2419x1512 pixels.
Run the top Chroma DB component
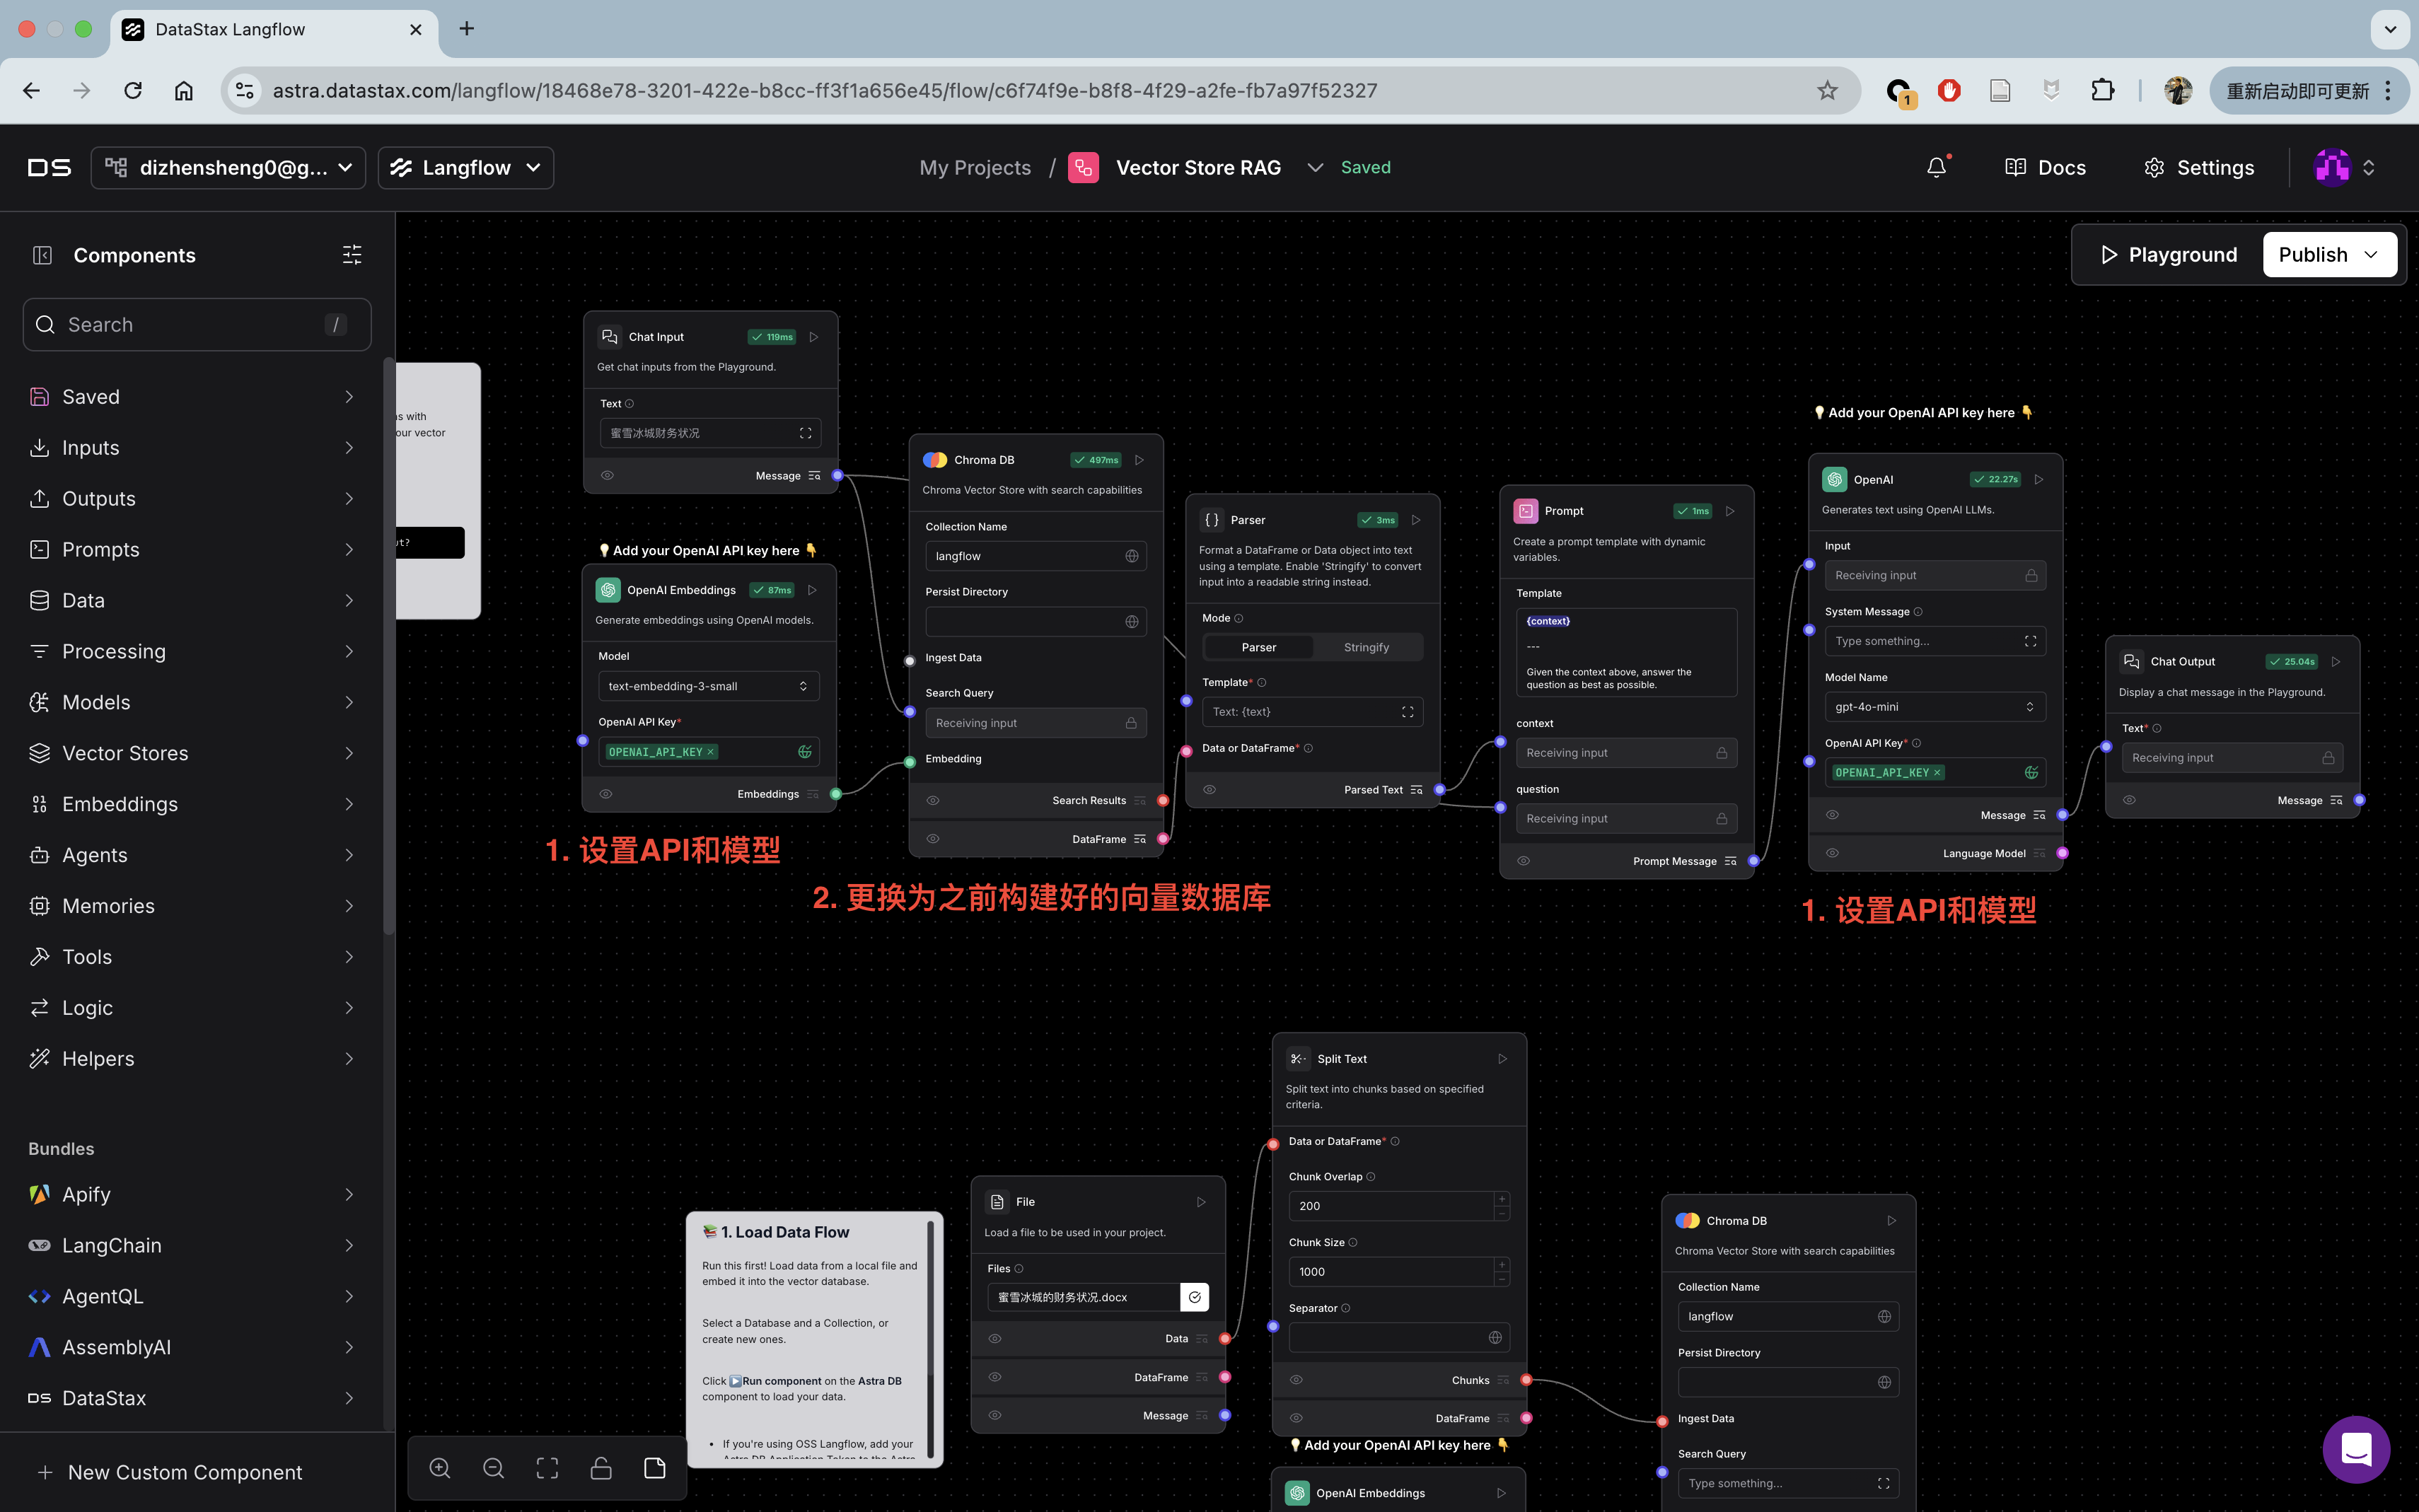pyautogui.click(x=1139, y=460)
